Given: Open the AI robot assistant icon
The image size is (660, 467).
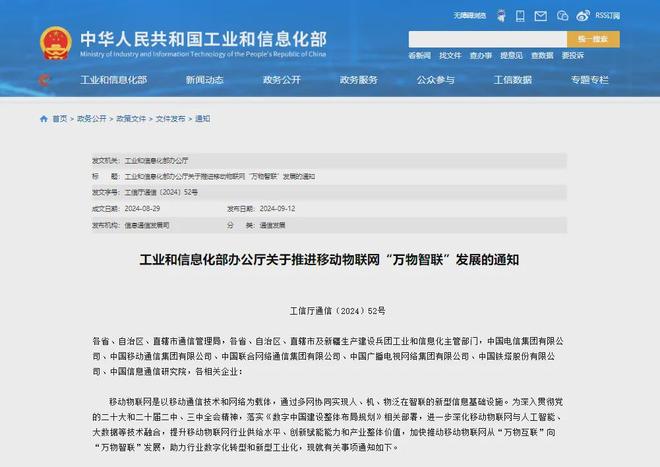Looking at the screenshot, I should tap(501, 16).
